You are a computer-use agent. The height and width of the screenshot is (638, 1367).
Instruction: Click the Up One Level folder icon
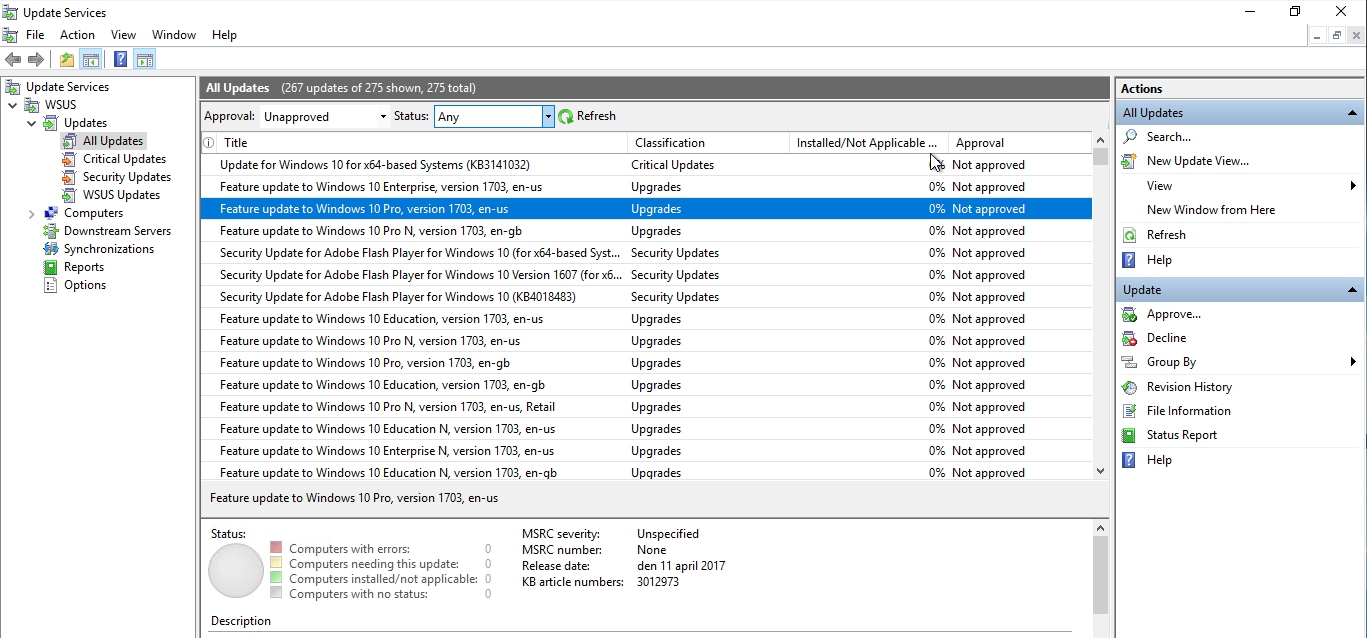[x=67, y=60]
